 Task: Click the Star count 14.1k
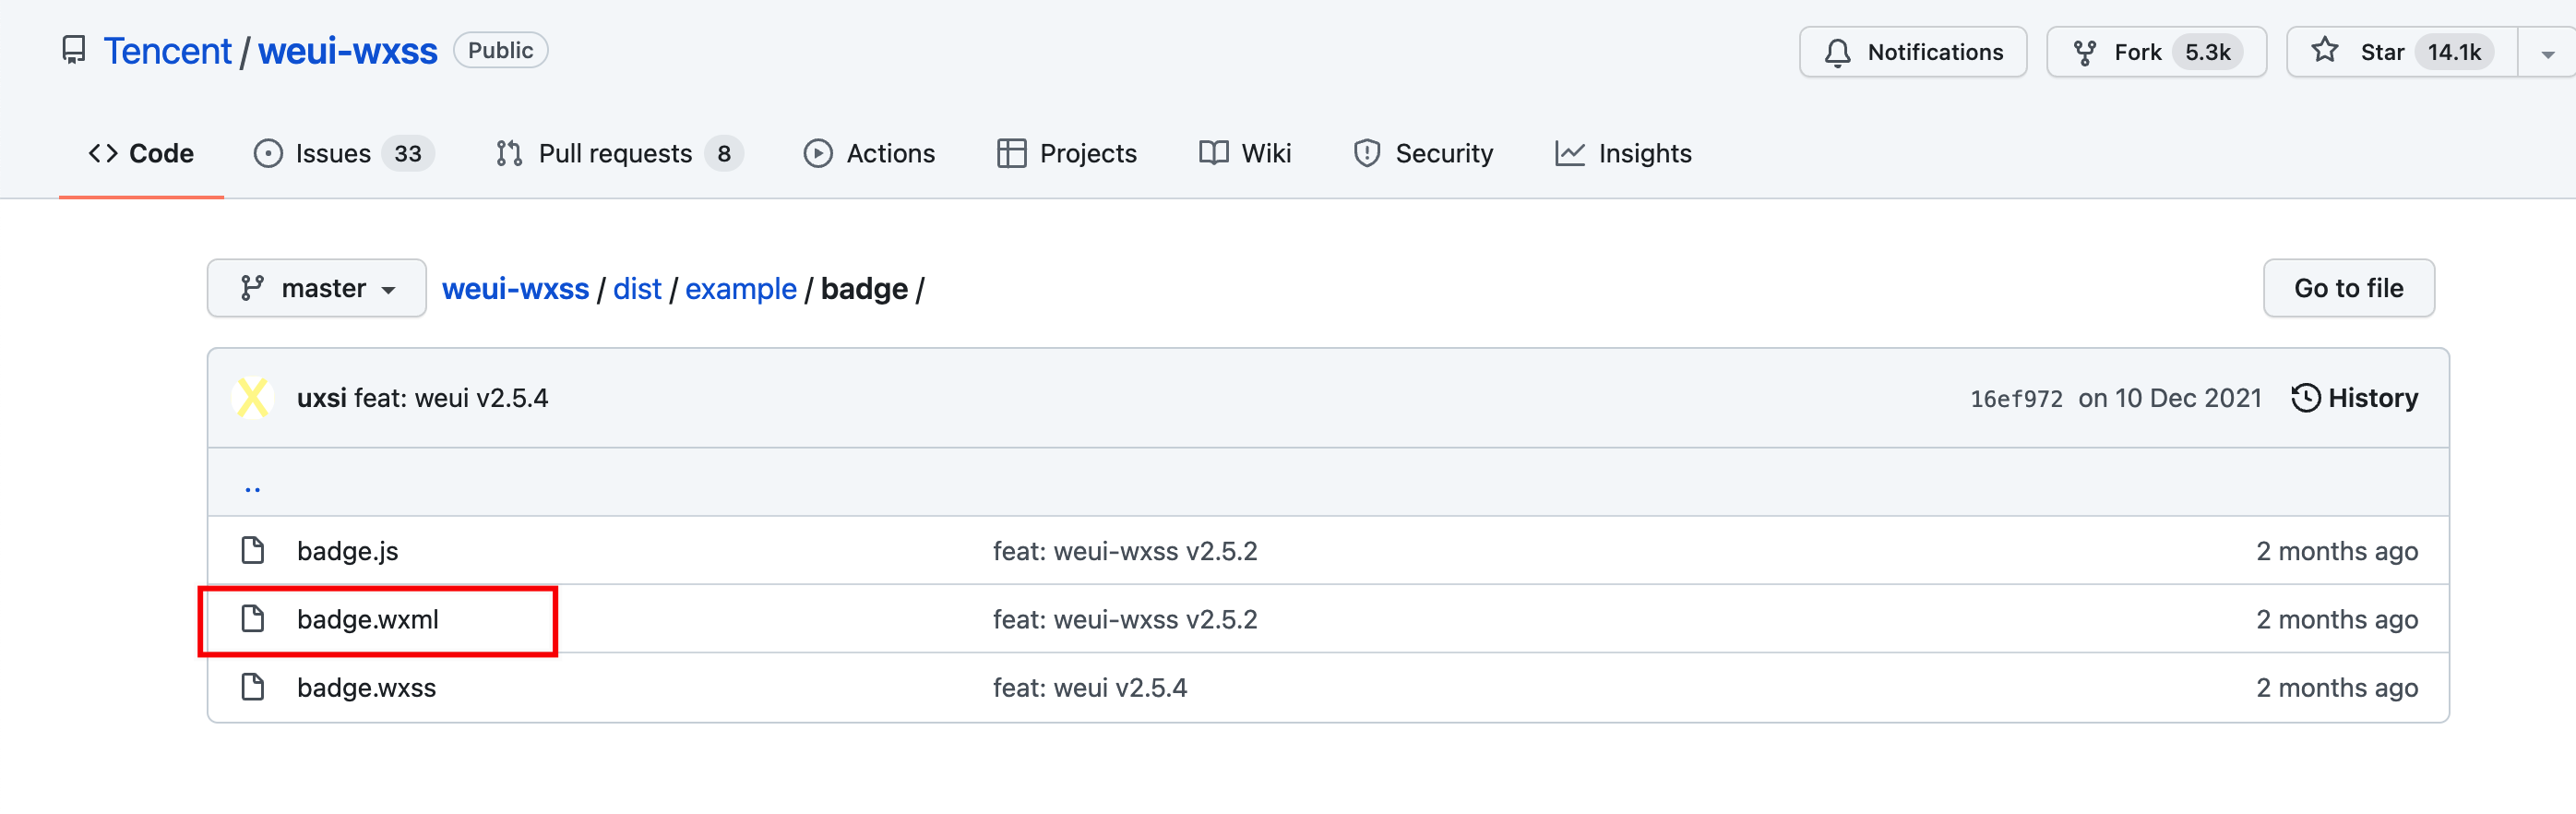point(2454,52)
